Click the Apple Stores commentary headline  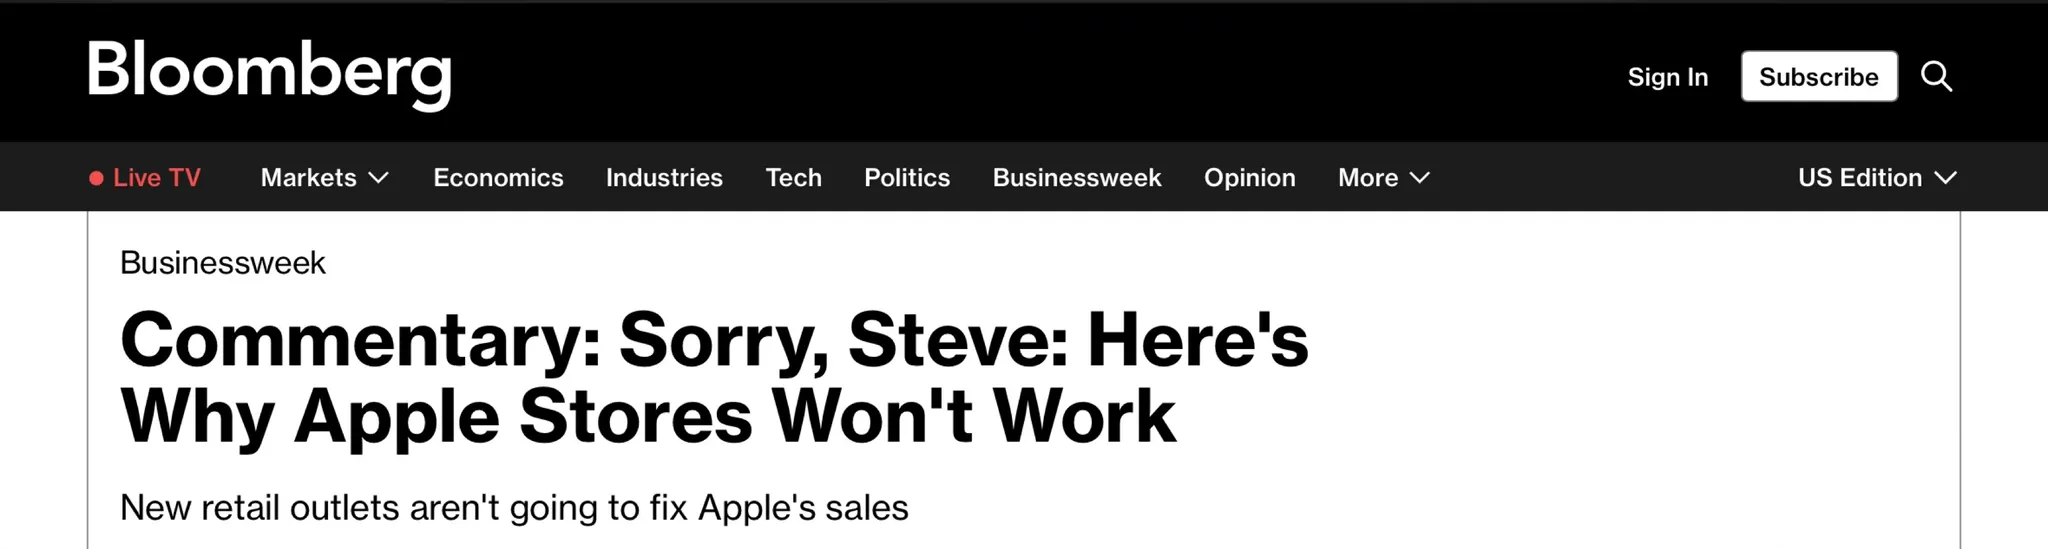(714, 377)
